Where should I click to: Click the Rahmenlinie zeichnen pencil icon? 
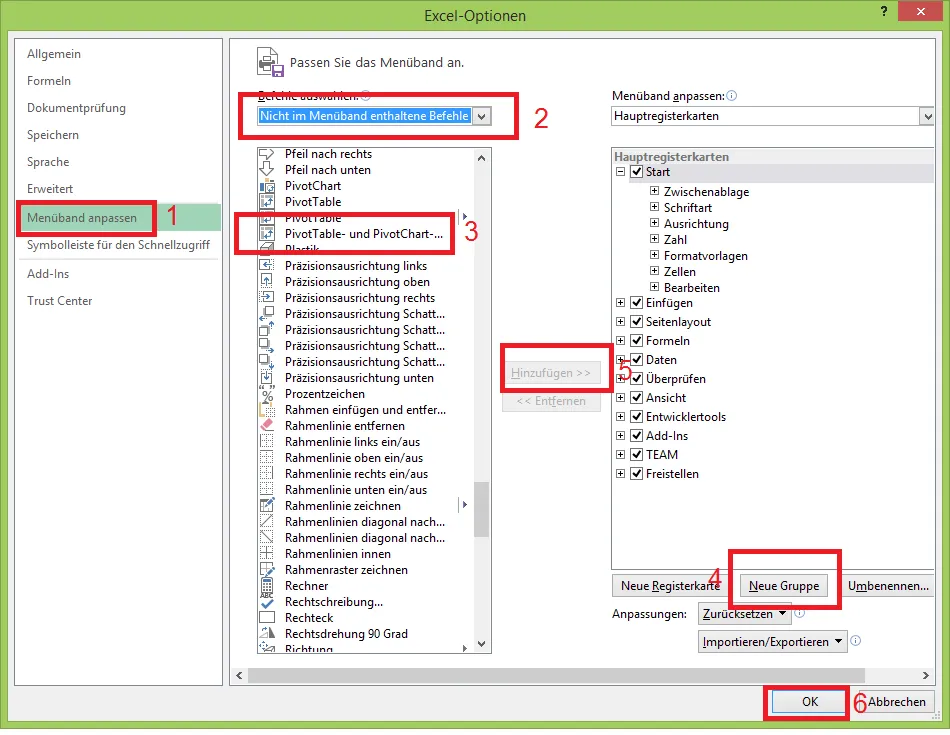click(x=267, y=506)
